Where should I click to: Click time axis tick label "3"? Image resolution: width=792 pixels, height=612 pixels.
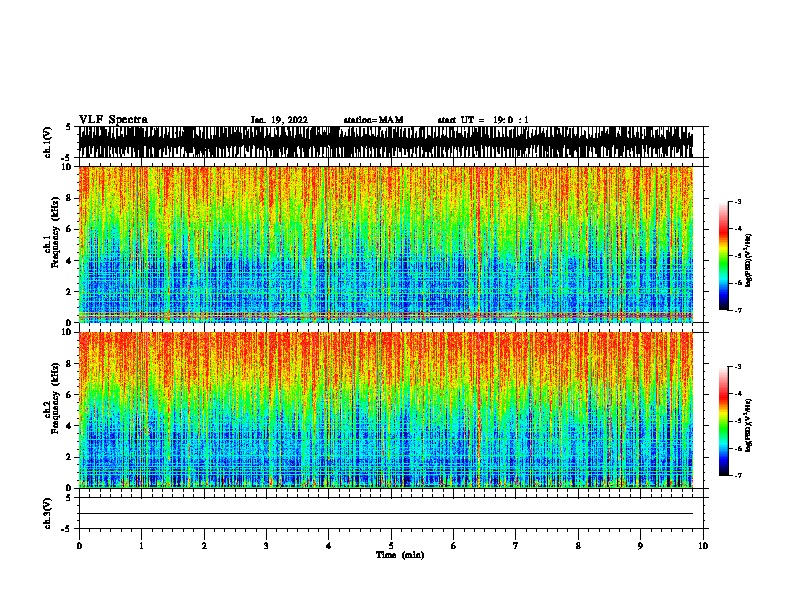pyautogui.click(x=266, y=546)
